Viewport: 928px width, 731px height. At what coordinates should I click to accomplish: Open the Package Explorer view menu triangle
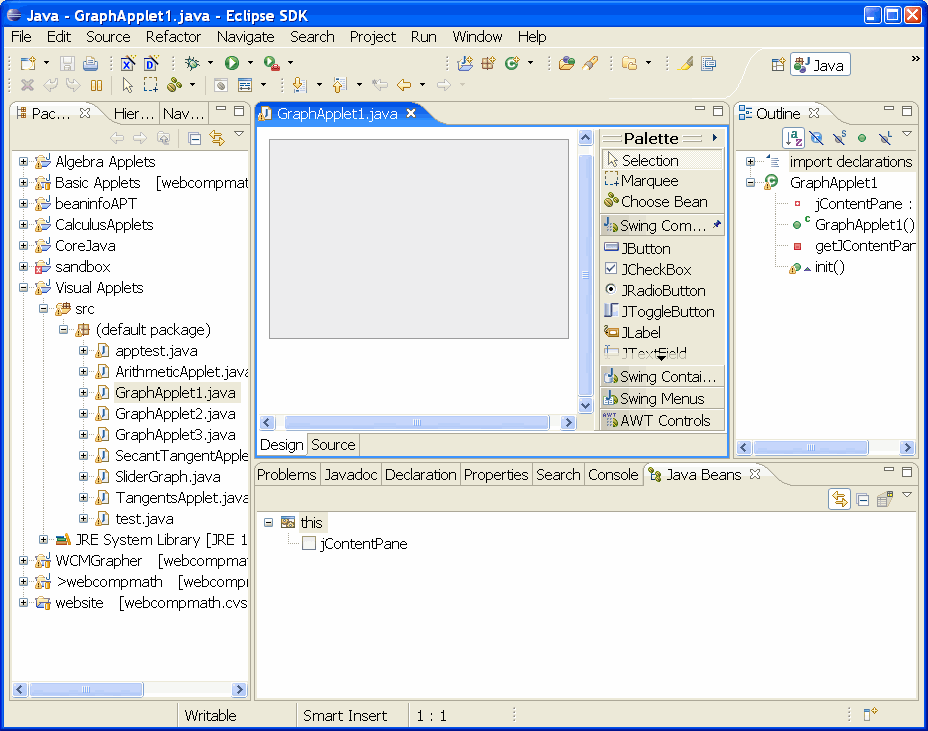239,134
